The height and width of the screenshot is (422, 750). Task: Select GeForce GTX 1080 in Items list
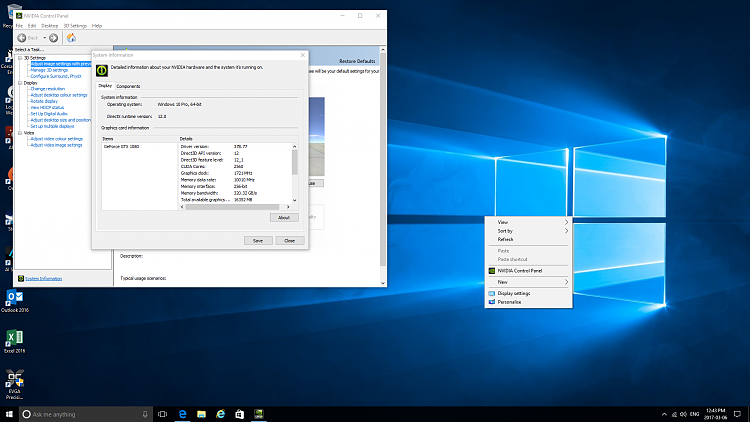[x=121, y=146]
